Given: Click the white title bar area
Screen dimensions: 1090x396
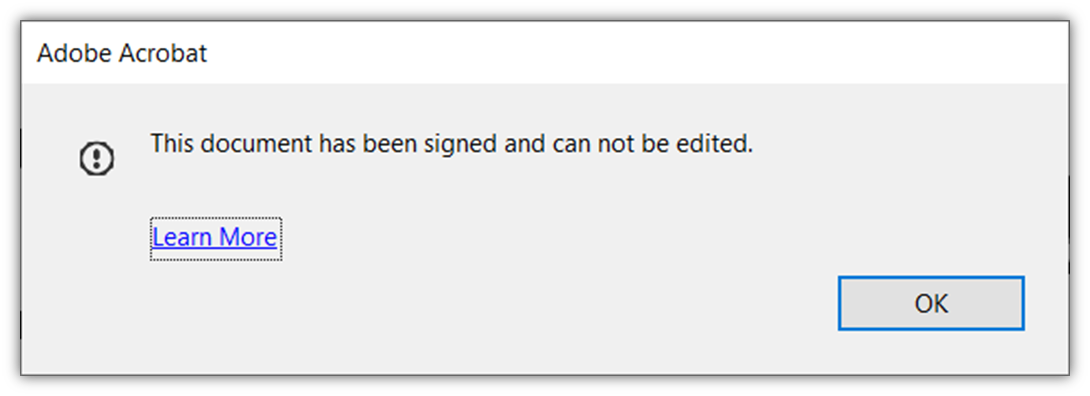Looking at the screenshot, I should pos(626,53).
